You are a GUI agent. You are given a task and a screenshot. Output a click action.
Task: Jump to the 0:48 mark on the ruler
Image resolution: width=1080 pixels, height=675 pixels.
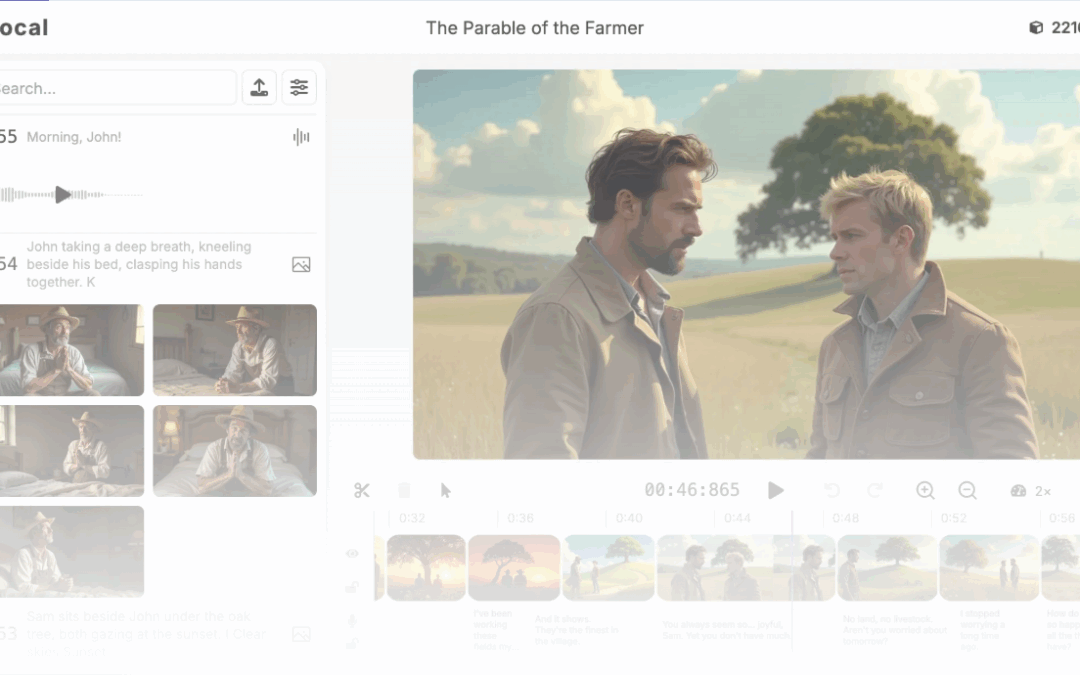tap(845, 518)
